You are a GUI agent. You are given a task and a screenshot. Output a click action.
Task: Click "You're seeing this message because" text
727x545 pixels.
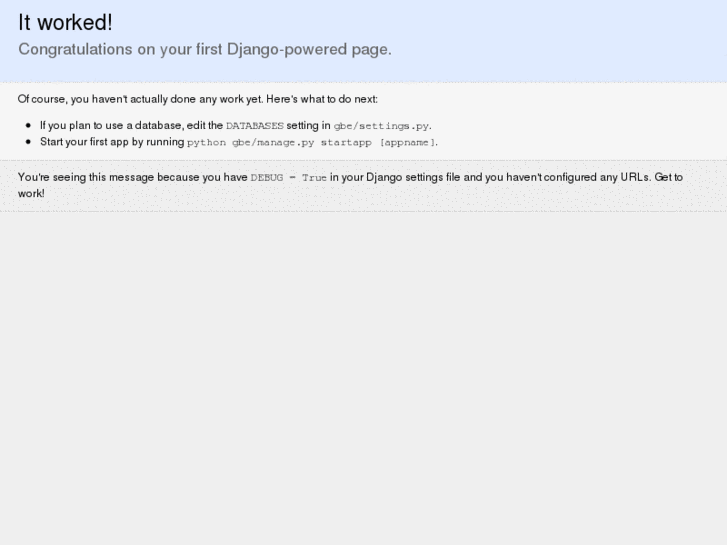[110, 177]
